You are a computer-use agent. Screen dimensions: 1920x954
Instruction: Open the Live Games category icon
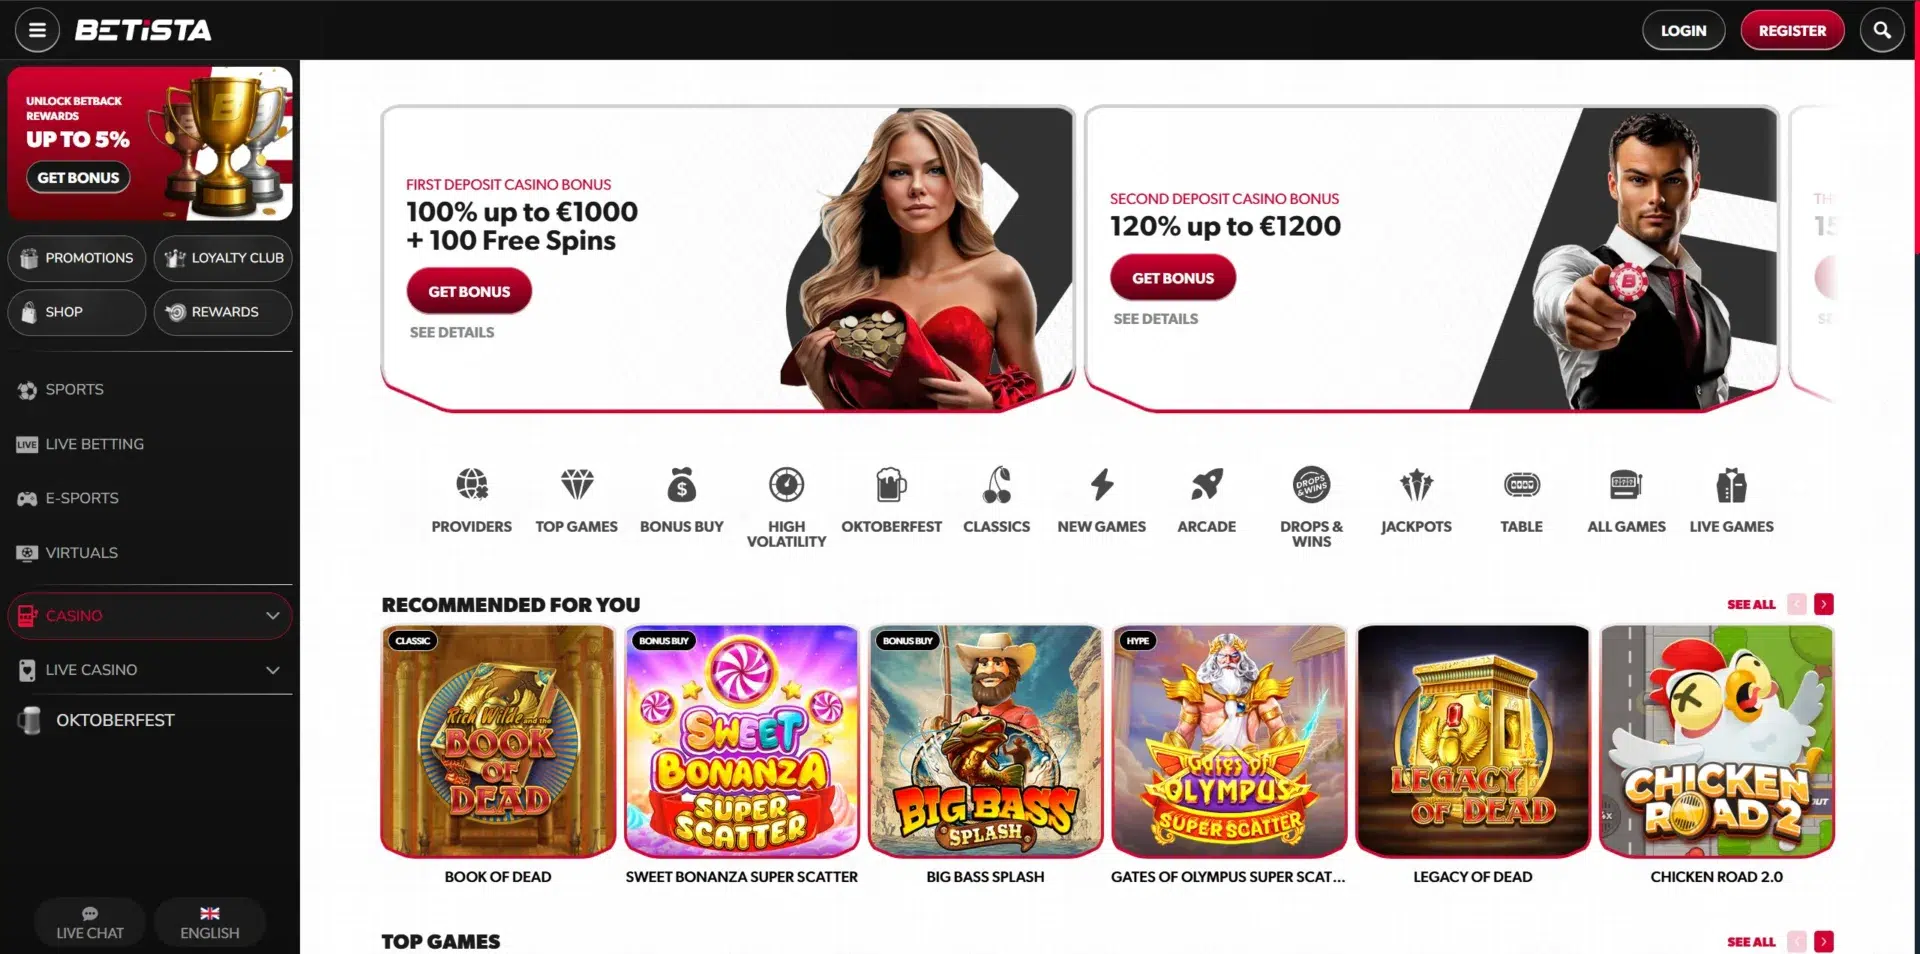click(1731, 485)
